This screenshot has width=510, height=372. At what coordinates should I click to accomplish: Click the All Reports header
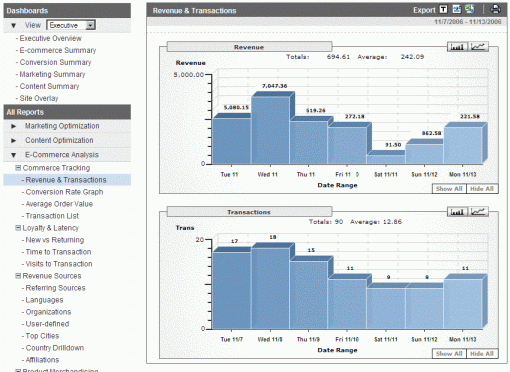click(67, 112)
